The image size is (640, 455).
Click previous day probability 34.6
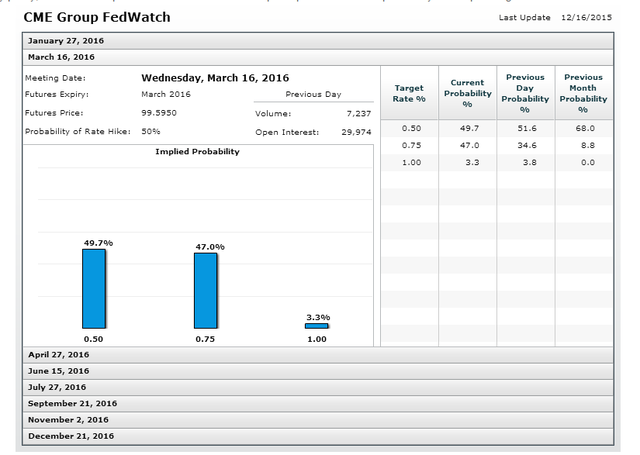point(527,145)
